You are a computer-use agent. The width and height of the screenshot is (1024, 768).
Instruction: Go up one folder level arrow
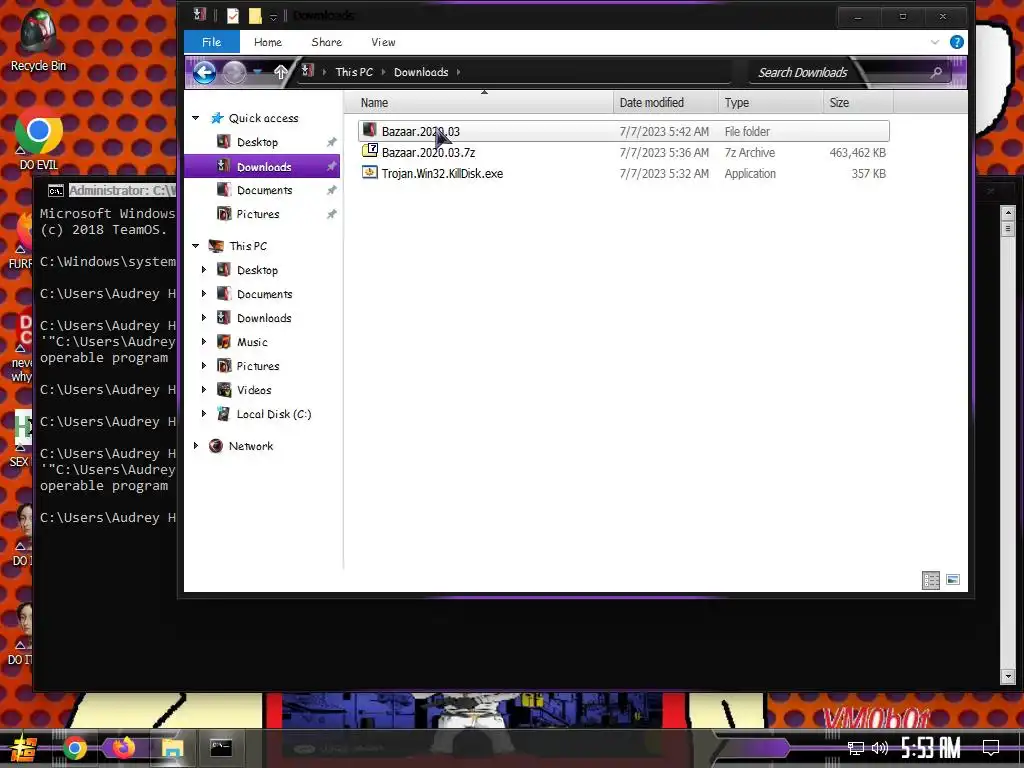pos(281,72)
